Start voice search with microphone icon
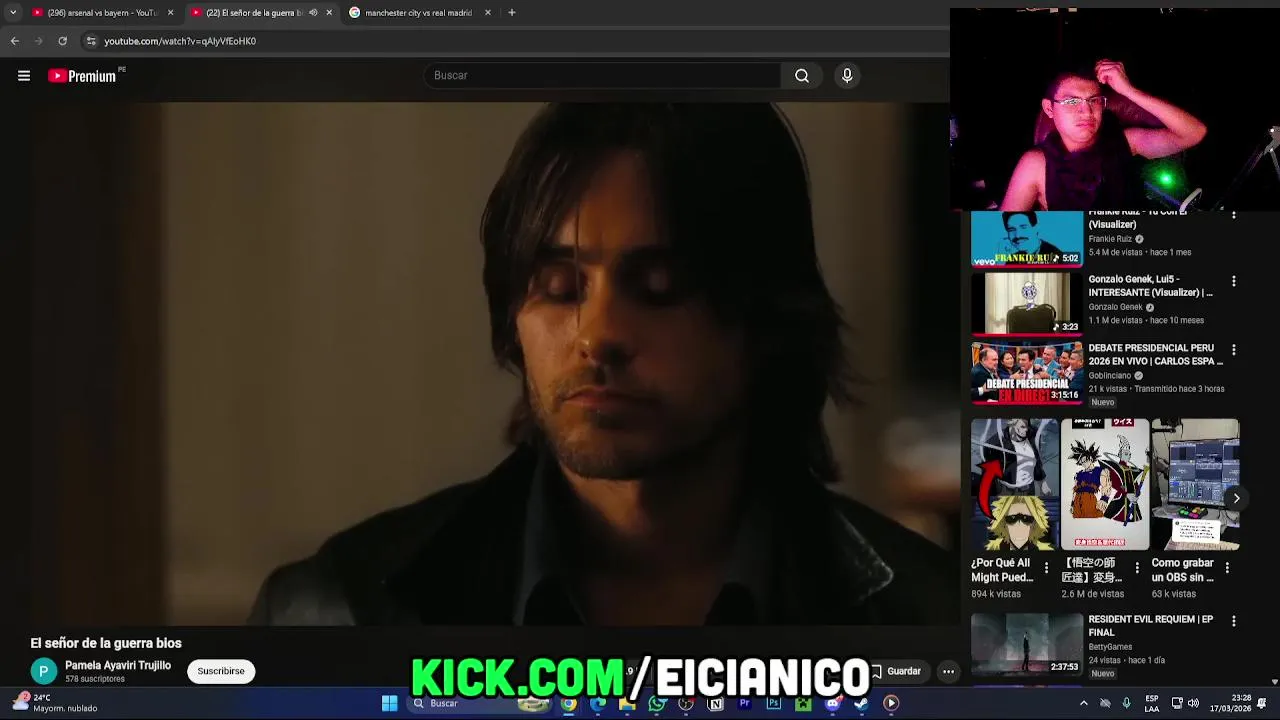This screenshot has height=720, width=1280. [x=847, y=76]
